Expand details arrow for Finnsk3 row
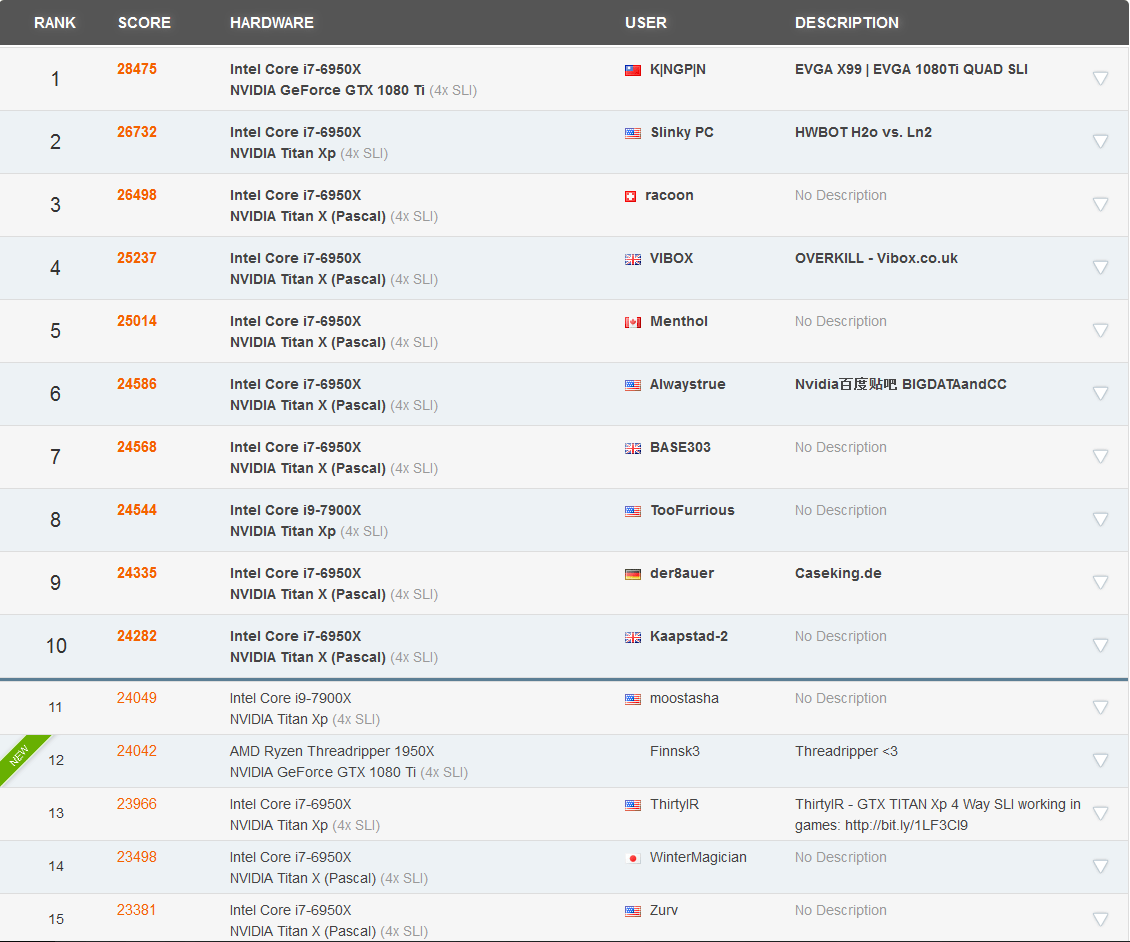The width and height of the screenshot is (1130, 942). [1100, 760]
